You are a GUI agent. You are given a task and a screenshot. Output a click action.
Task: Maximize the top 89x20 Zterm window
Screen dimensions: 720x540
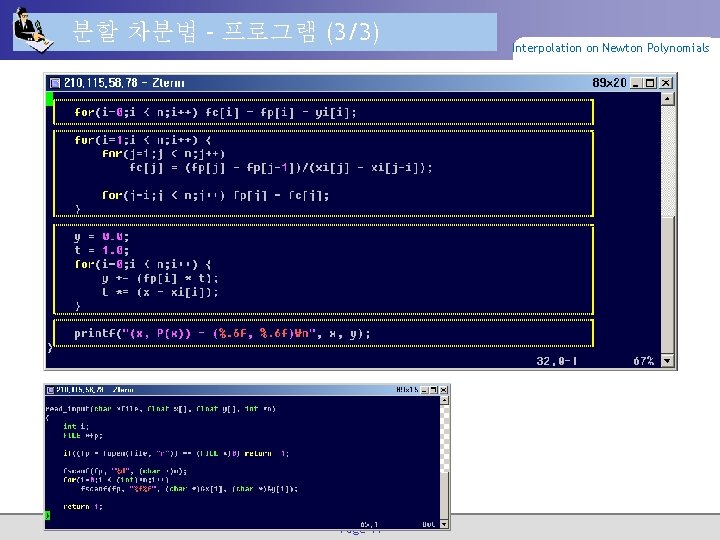650,83
